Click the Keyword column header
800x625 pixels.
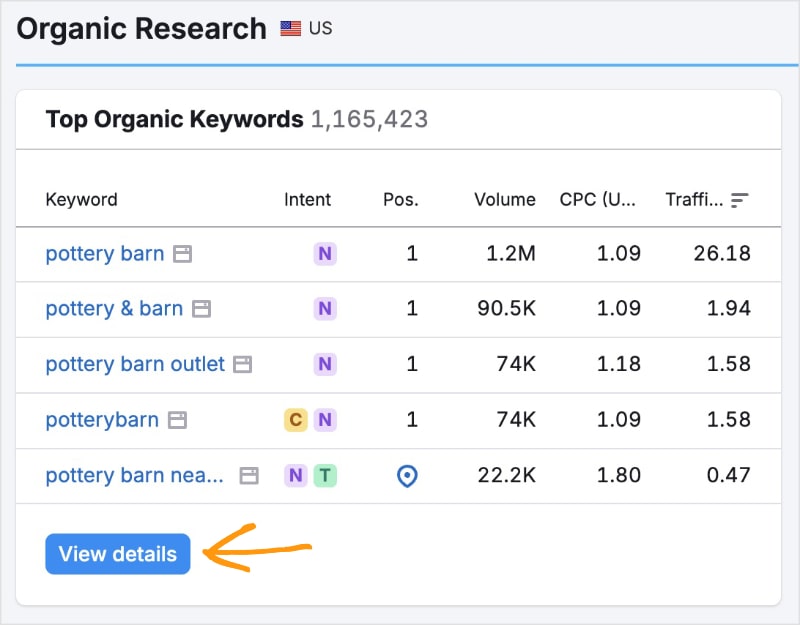(x=81, y=199)
